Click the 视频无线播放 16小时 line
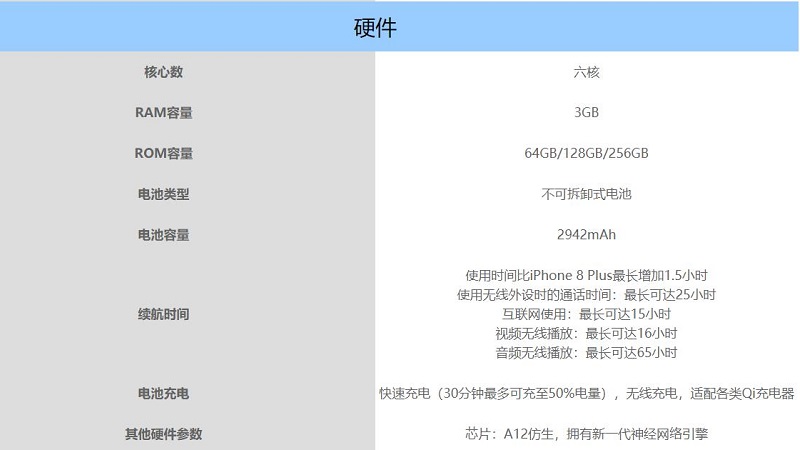The width and height of the screenshot is (800, 450). pyautogui.click(x=586, y=334)
